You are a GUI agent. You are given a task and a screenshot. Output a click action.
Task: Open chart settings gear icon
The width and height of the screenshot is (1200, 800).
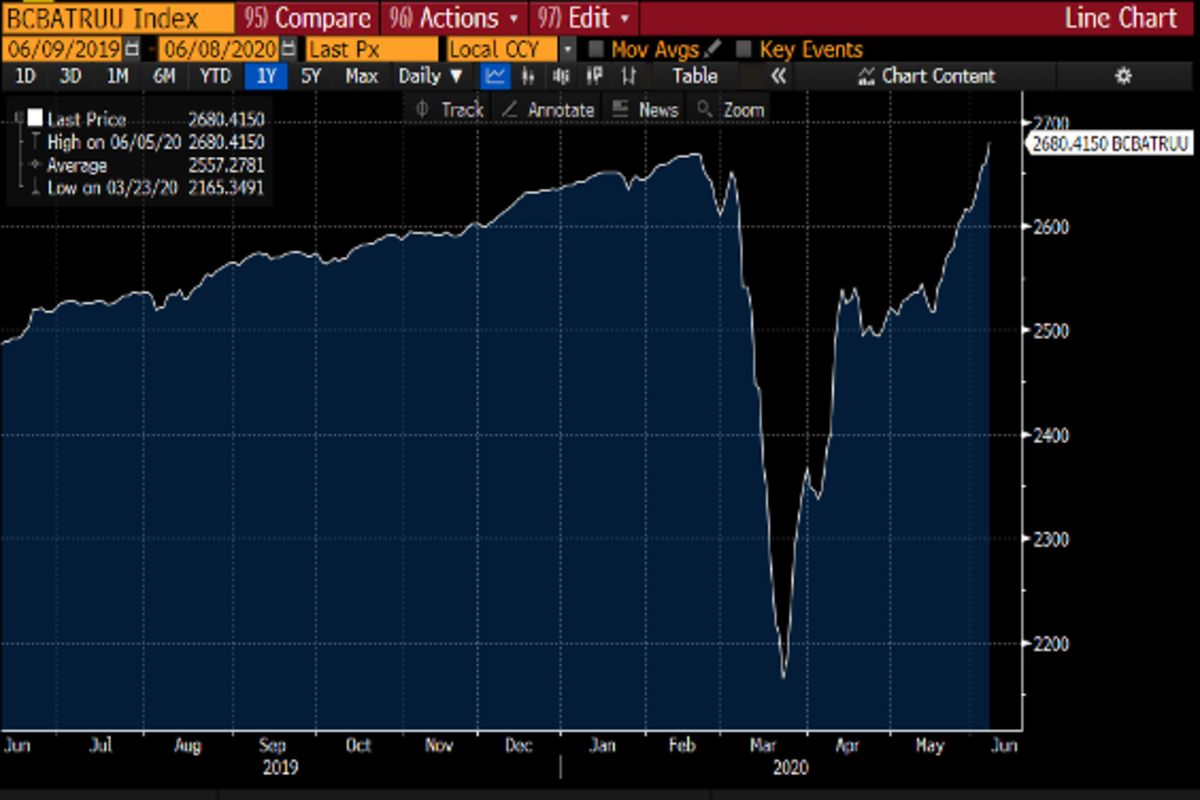[x=1123, y=76]
